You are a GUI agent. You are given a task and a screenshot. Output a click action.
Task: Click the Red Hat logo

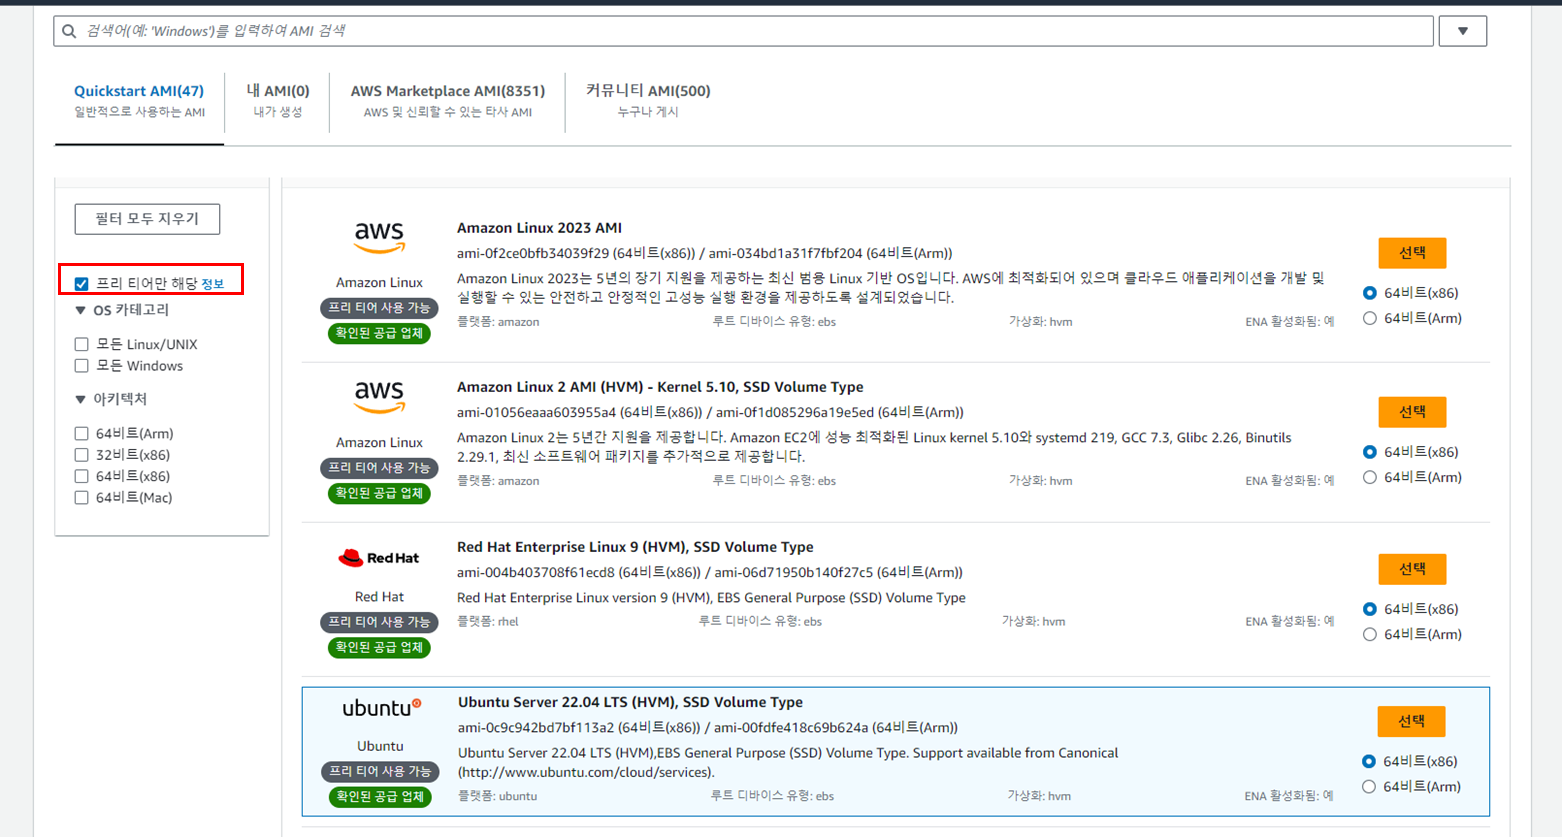tap(379, 558)
